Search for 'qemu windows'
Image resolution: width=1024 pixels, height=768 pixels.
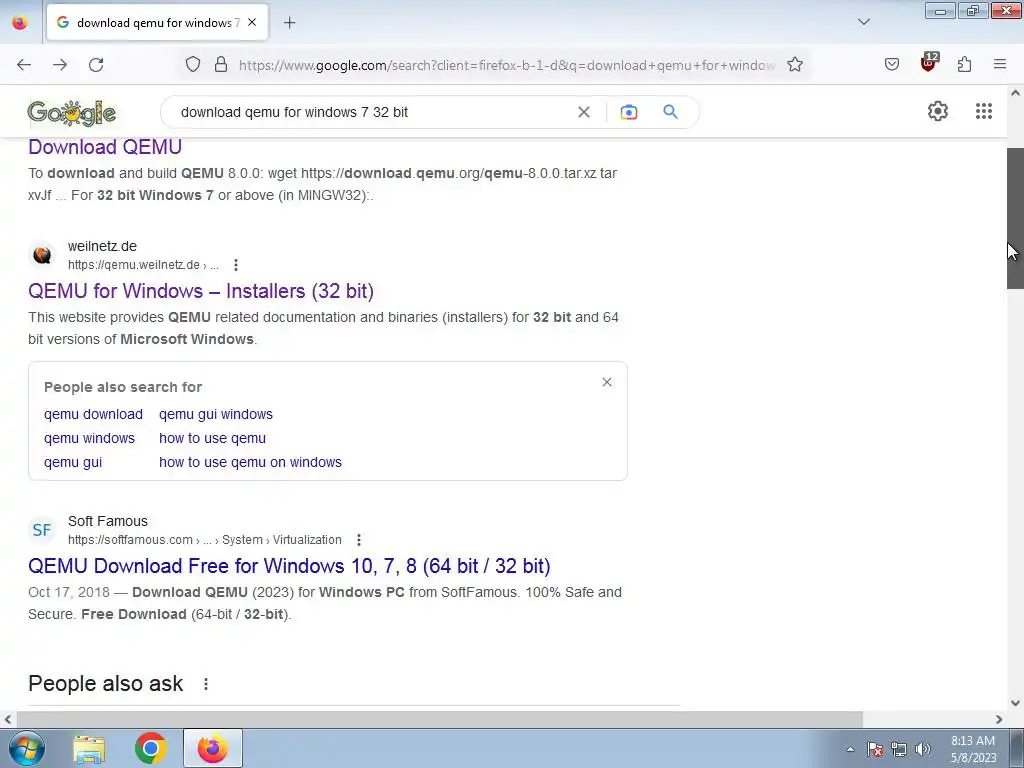[x=89, y=438]
